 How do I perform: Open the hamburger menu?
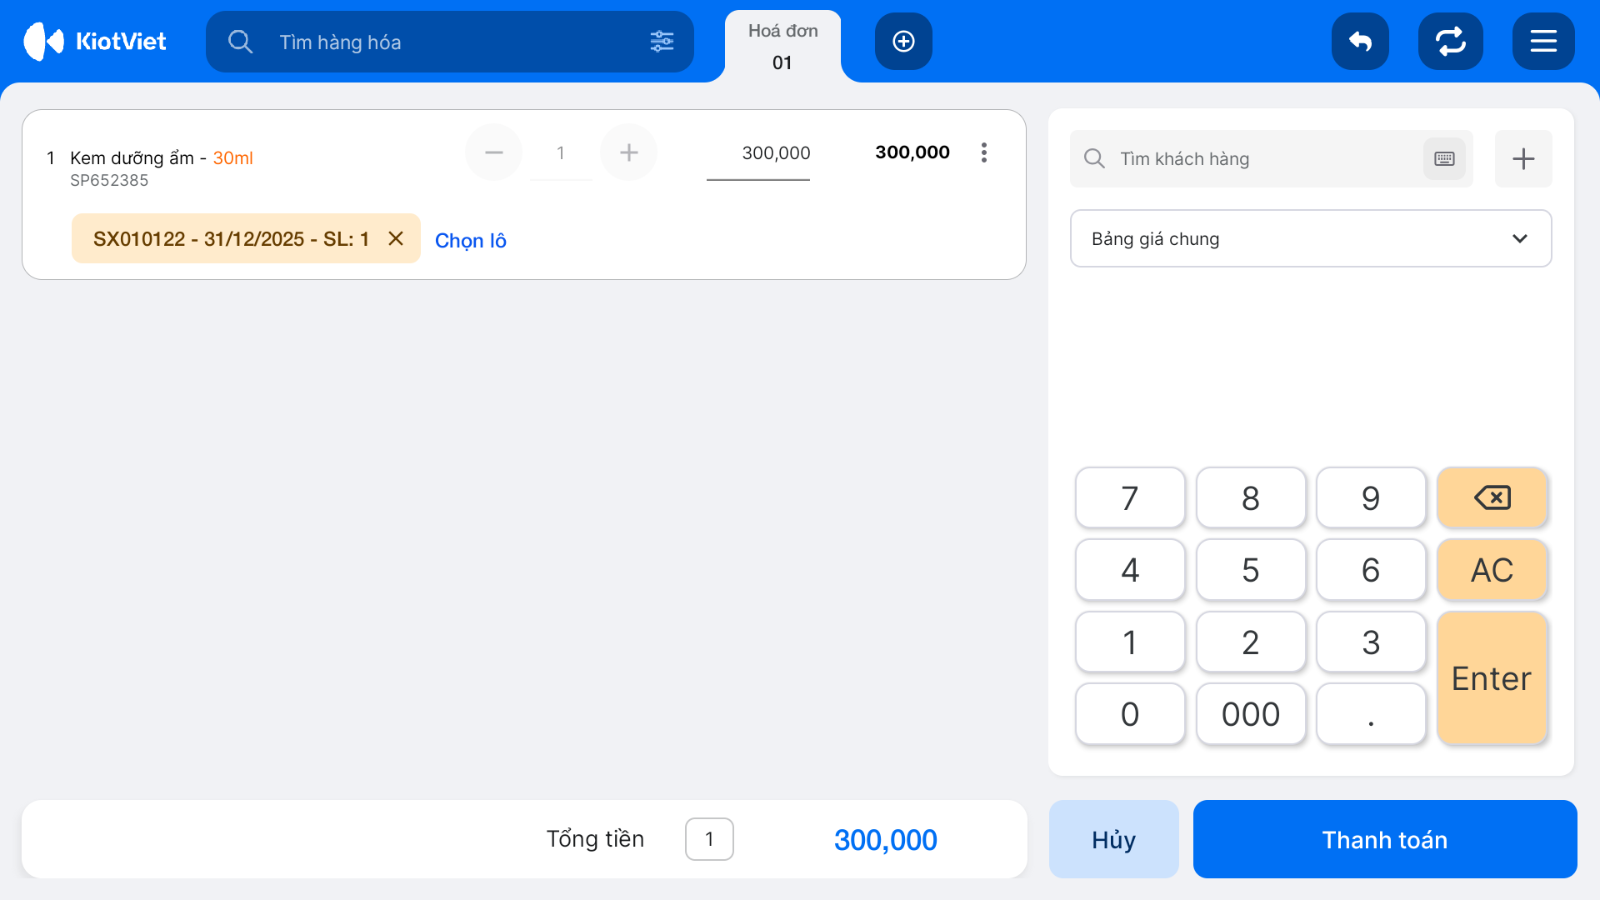pyautogui.click(x=1543, y=41)
